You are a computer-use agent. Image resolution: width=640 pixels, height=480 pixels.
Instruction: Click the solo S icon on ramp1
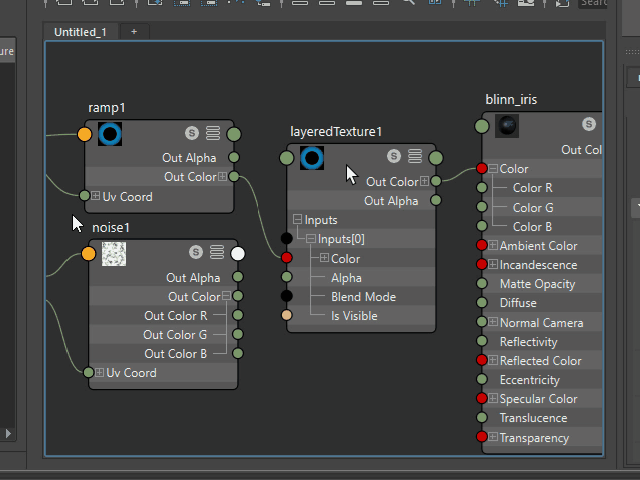(192, 133)
